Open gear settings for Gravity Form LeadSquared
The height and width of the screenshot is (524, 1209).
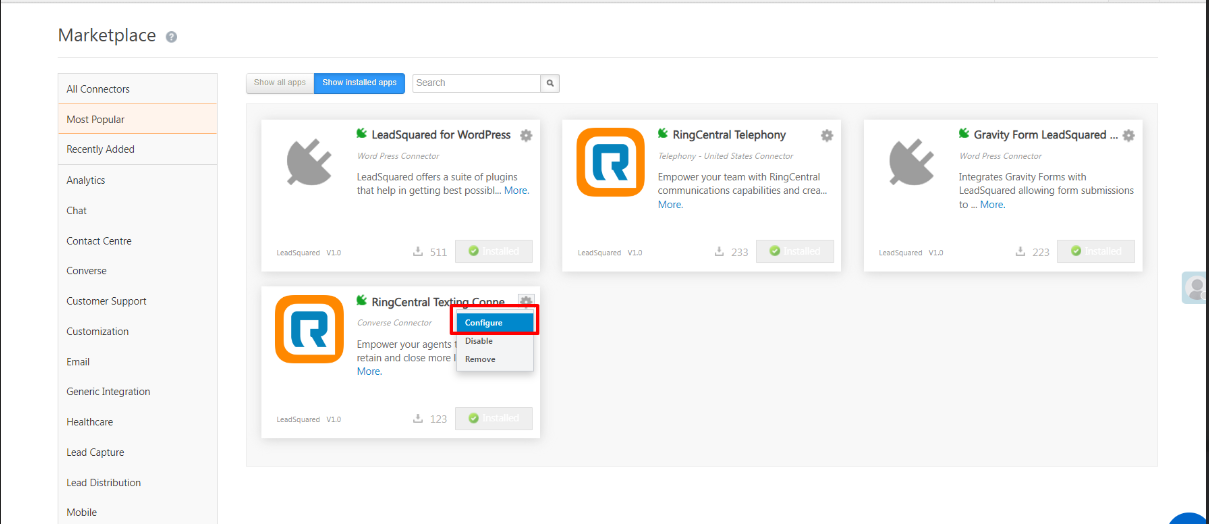[1128, 135]
